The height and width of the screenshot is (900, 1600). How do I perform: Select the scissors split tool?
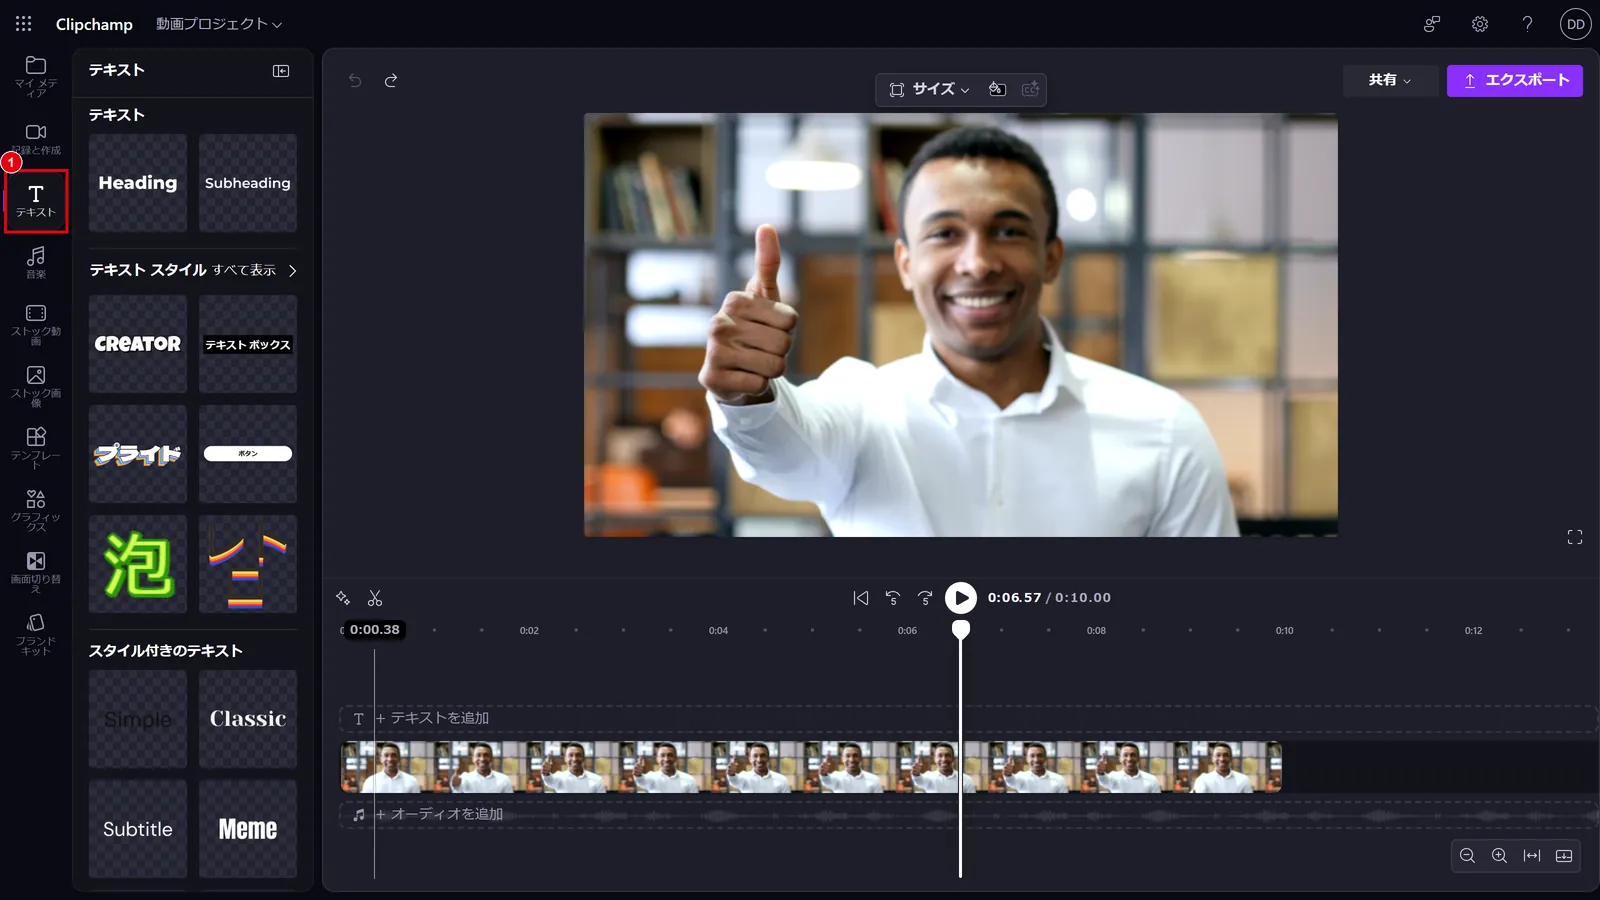(375, 598)
